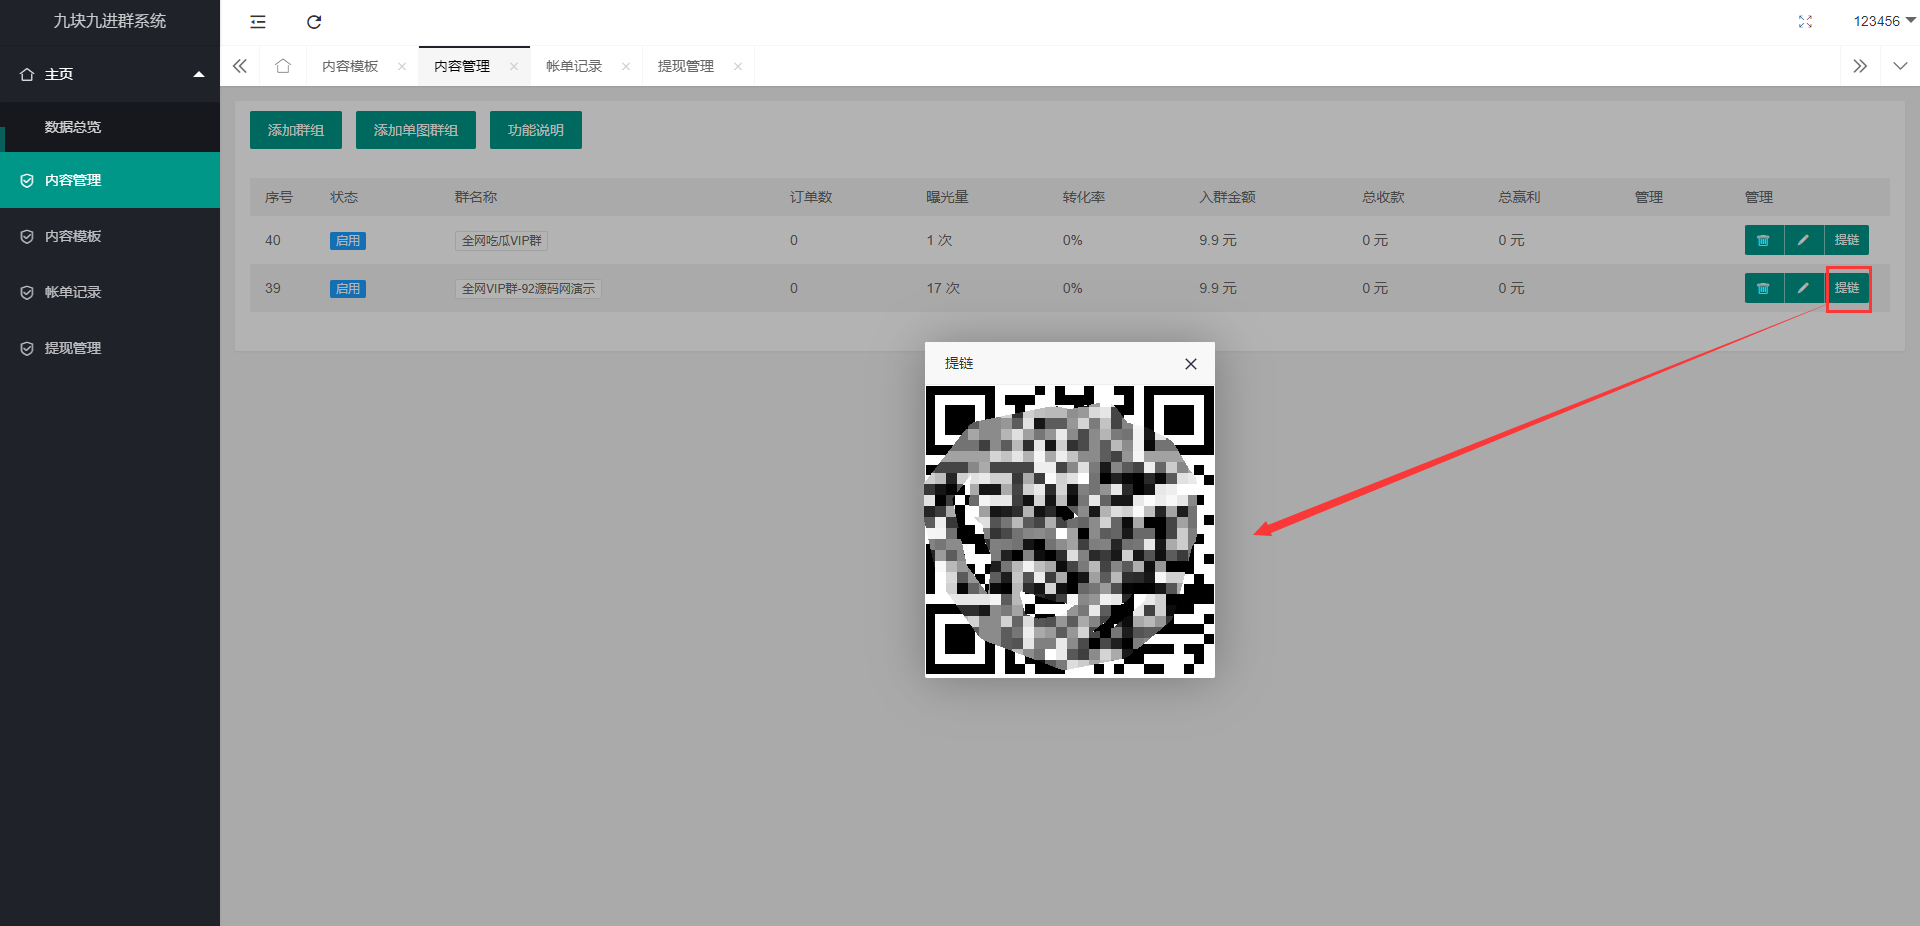Close the 内容管理 tab
1920x926 pixels.
click(x=514, y=66)
